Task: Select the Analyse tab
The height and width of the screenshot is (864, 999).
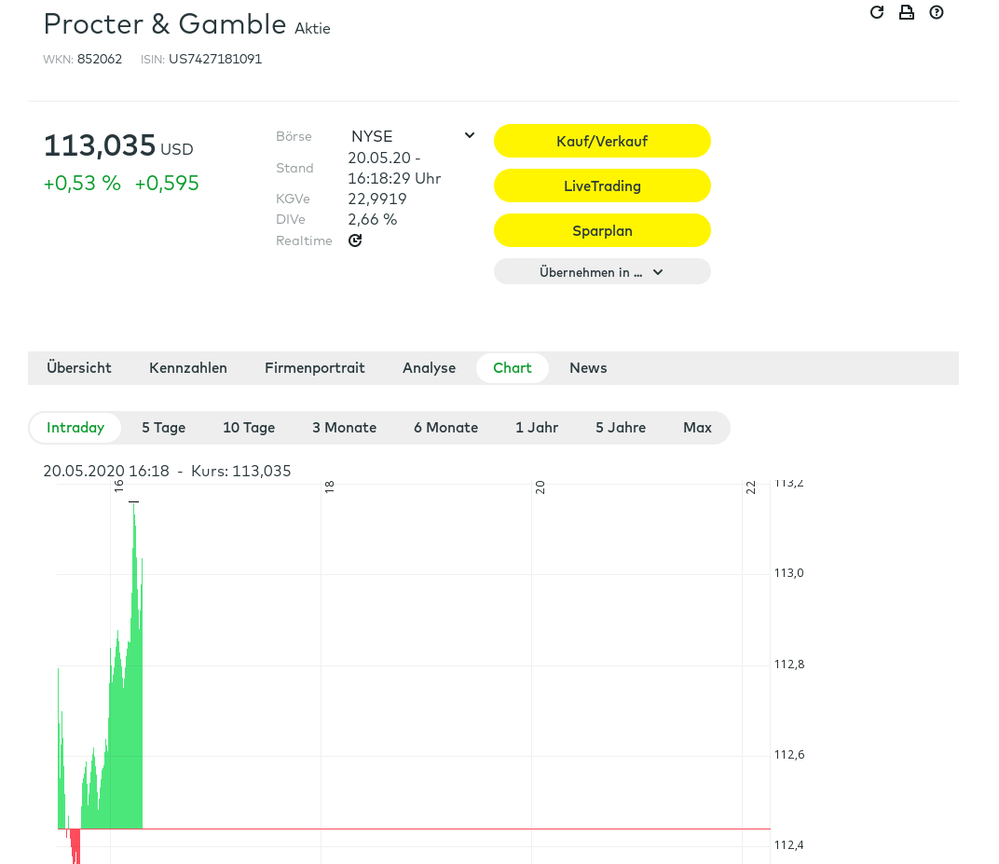Action: pyautogui.click(x=429, y=368)
